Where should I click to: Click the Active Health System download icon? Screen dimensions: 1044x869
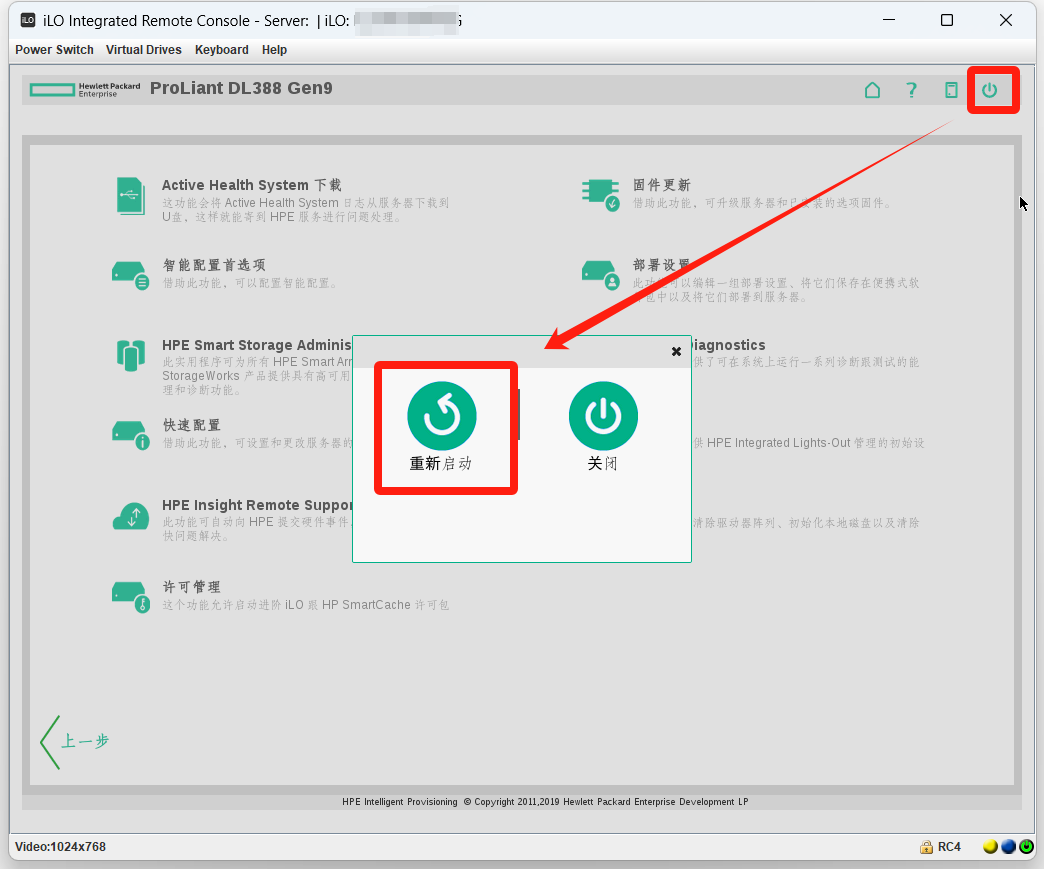click(131, 195)
